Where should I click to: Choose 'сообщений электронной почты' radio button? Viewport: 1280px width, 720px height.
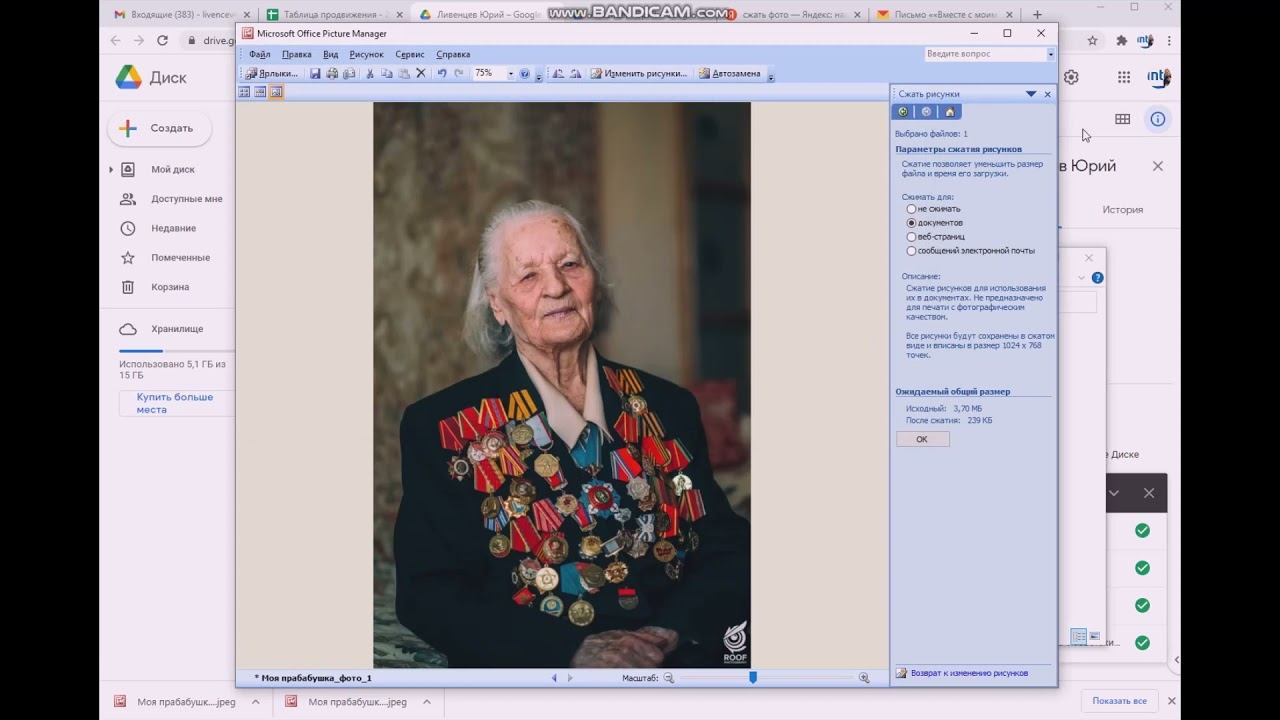point(911,251)
